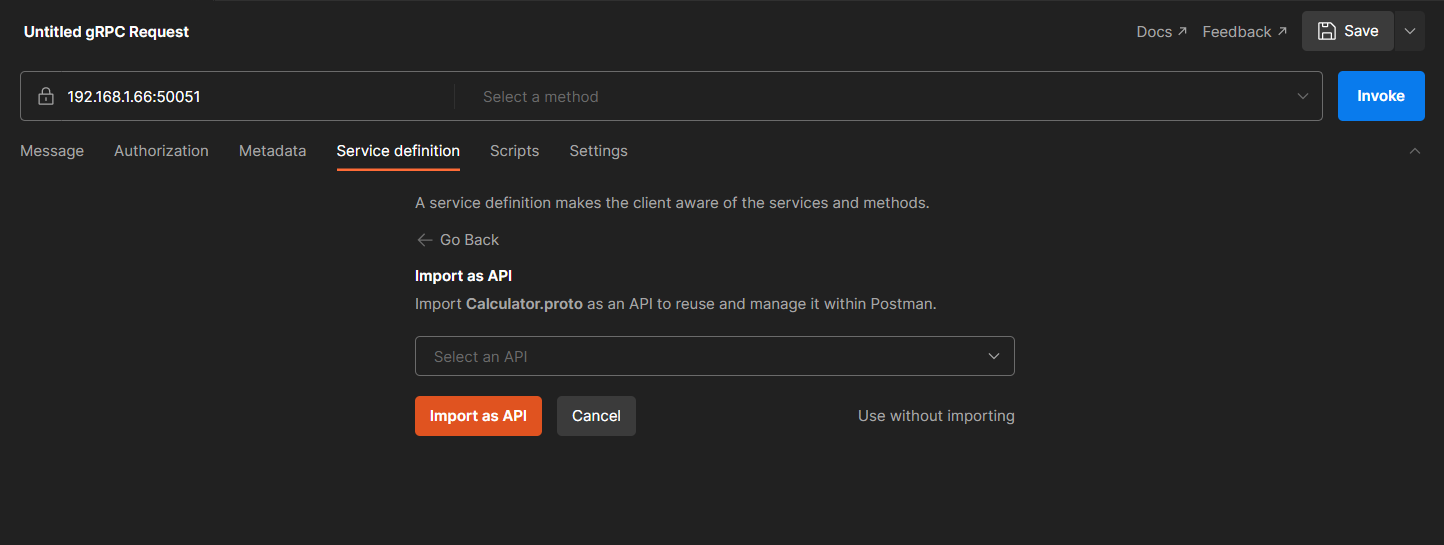Toggle the TLS lock icon in URL bar

[45, 97]
